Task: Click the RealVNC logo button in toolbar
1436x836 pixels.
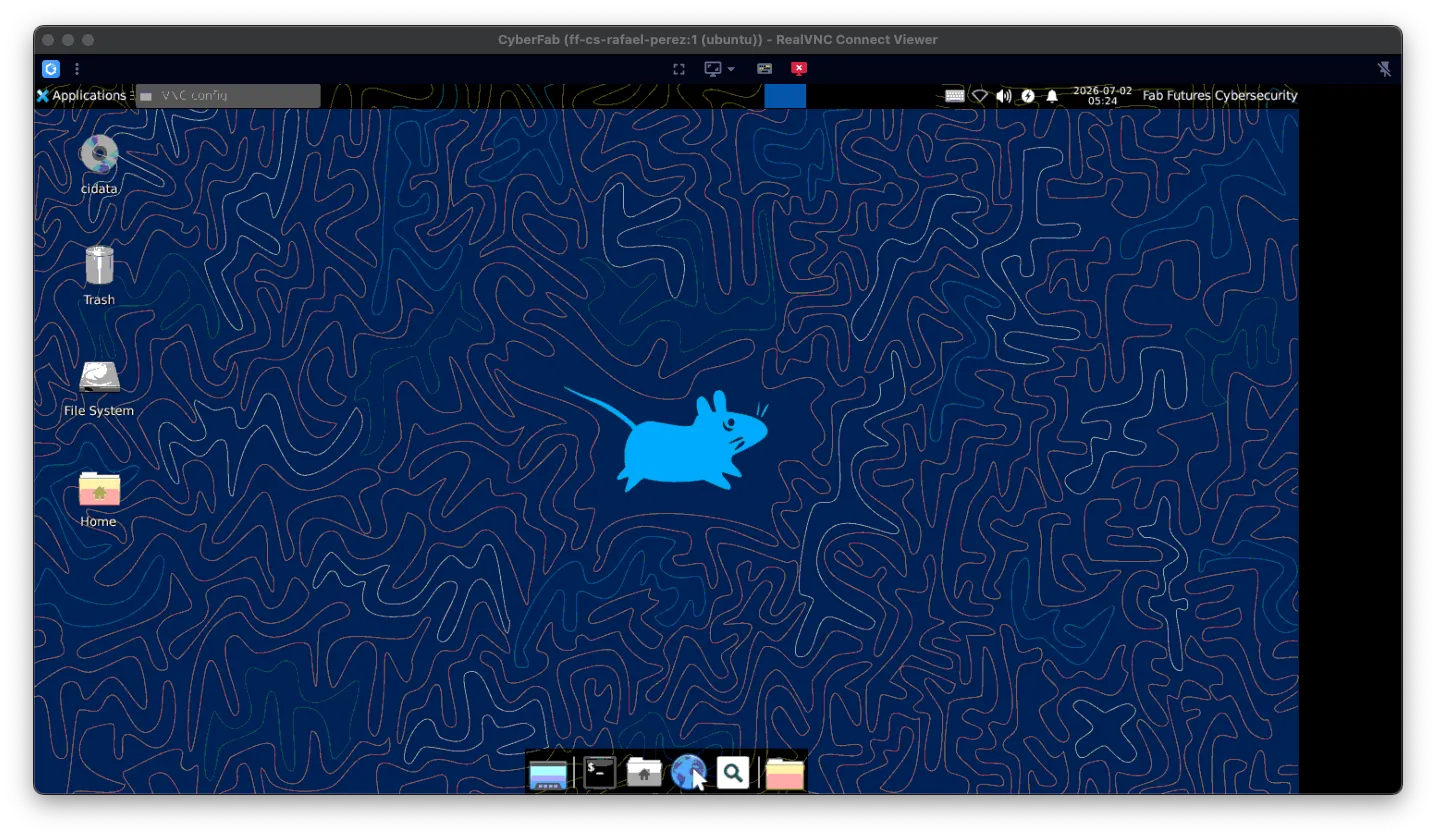Action: pyautogui.click(x=51, y=69)
